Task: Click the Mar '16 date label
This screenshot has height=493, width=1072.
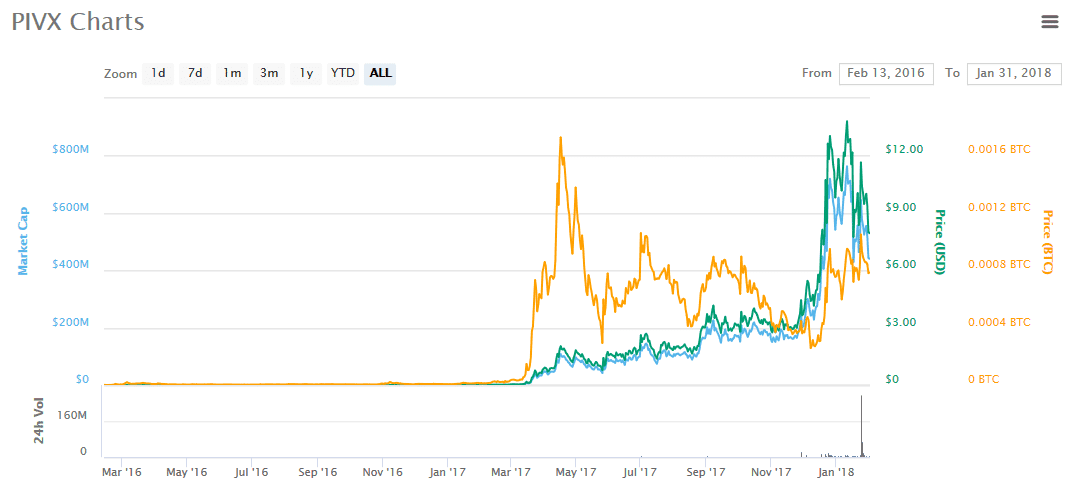Action: [x=122, y=472]
